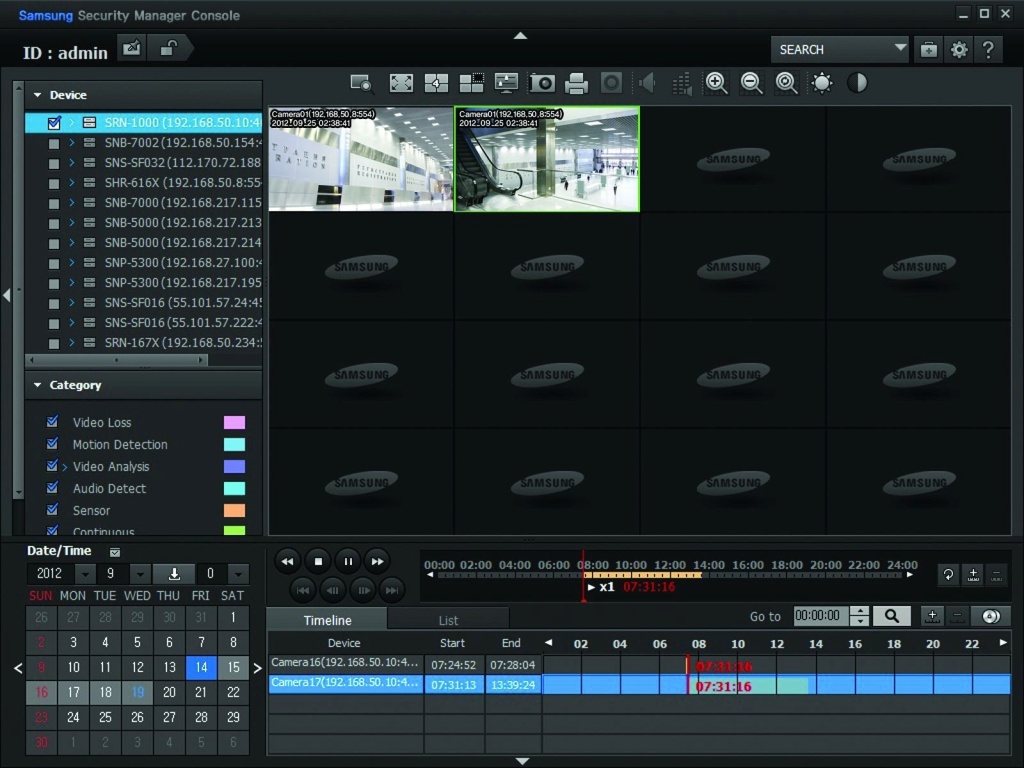This screenshot has width=1024, height=768.
Task: Select the Timeline tab
Action: tap(327, 620)
